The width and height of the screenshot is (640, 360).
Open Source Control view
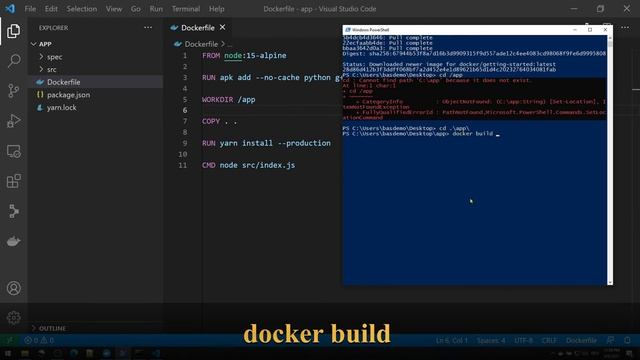[13, 91]
